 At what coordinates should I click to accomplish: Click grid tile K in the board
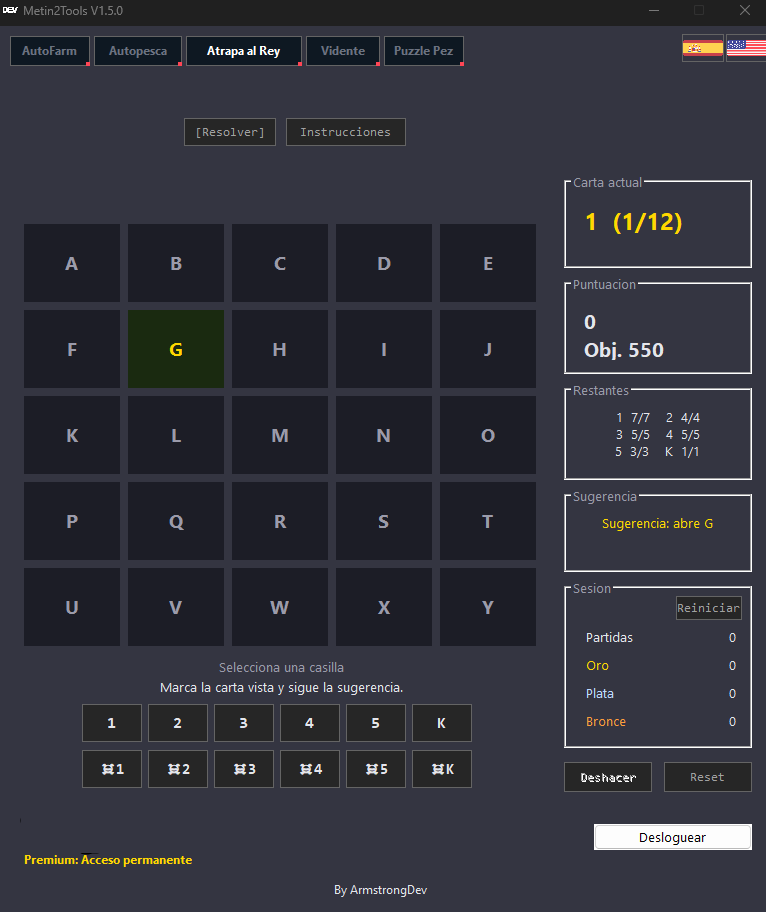pyautogui.click(x=72, y=435)
